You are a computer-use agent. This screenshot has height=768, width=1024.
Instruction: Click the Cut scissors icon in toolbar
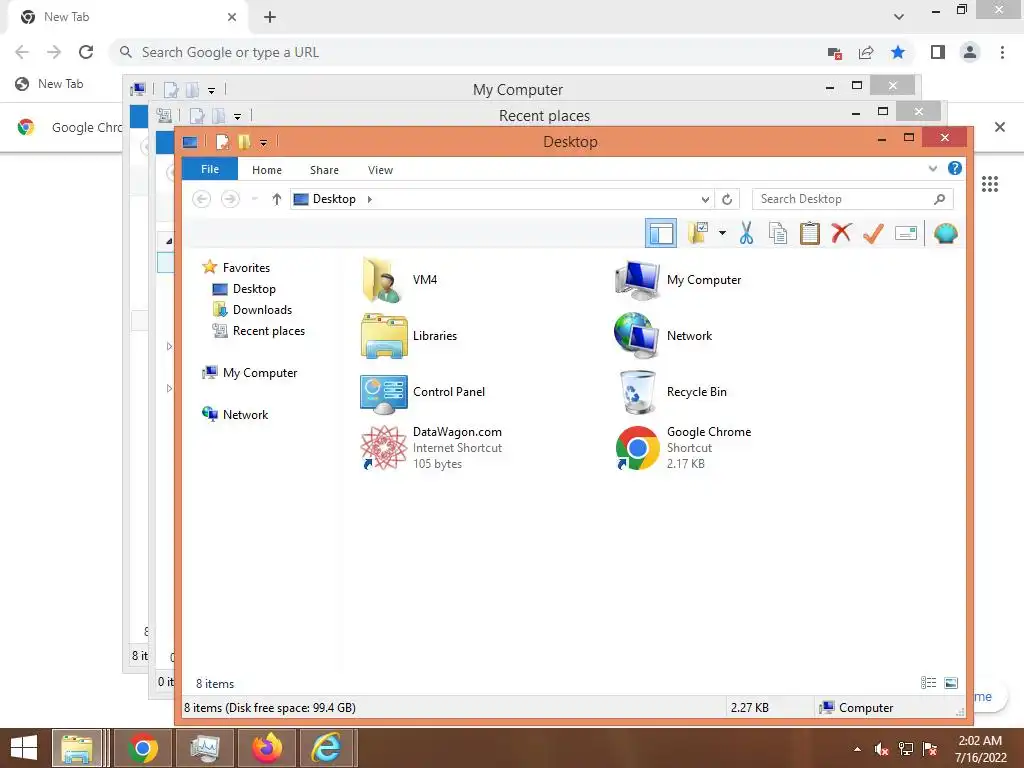[746, 233]
